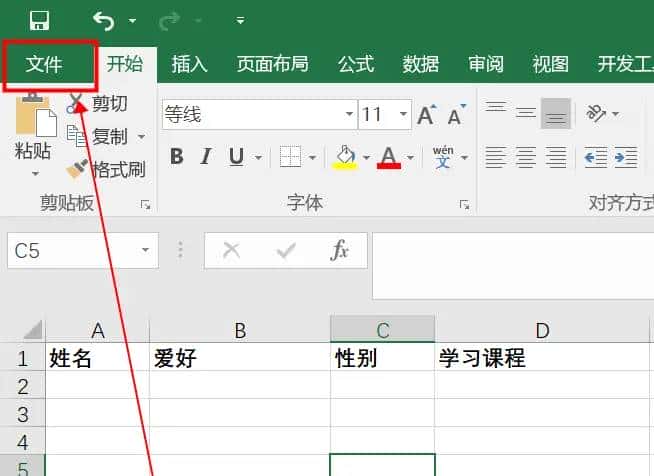Image resolution: width=654 pixels, height=476 pixels.
Task: Open the phonetic guide dropdown arrow
Action: (465, 157)
